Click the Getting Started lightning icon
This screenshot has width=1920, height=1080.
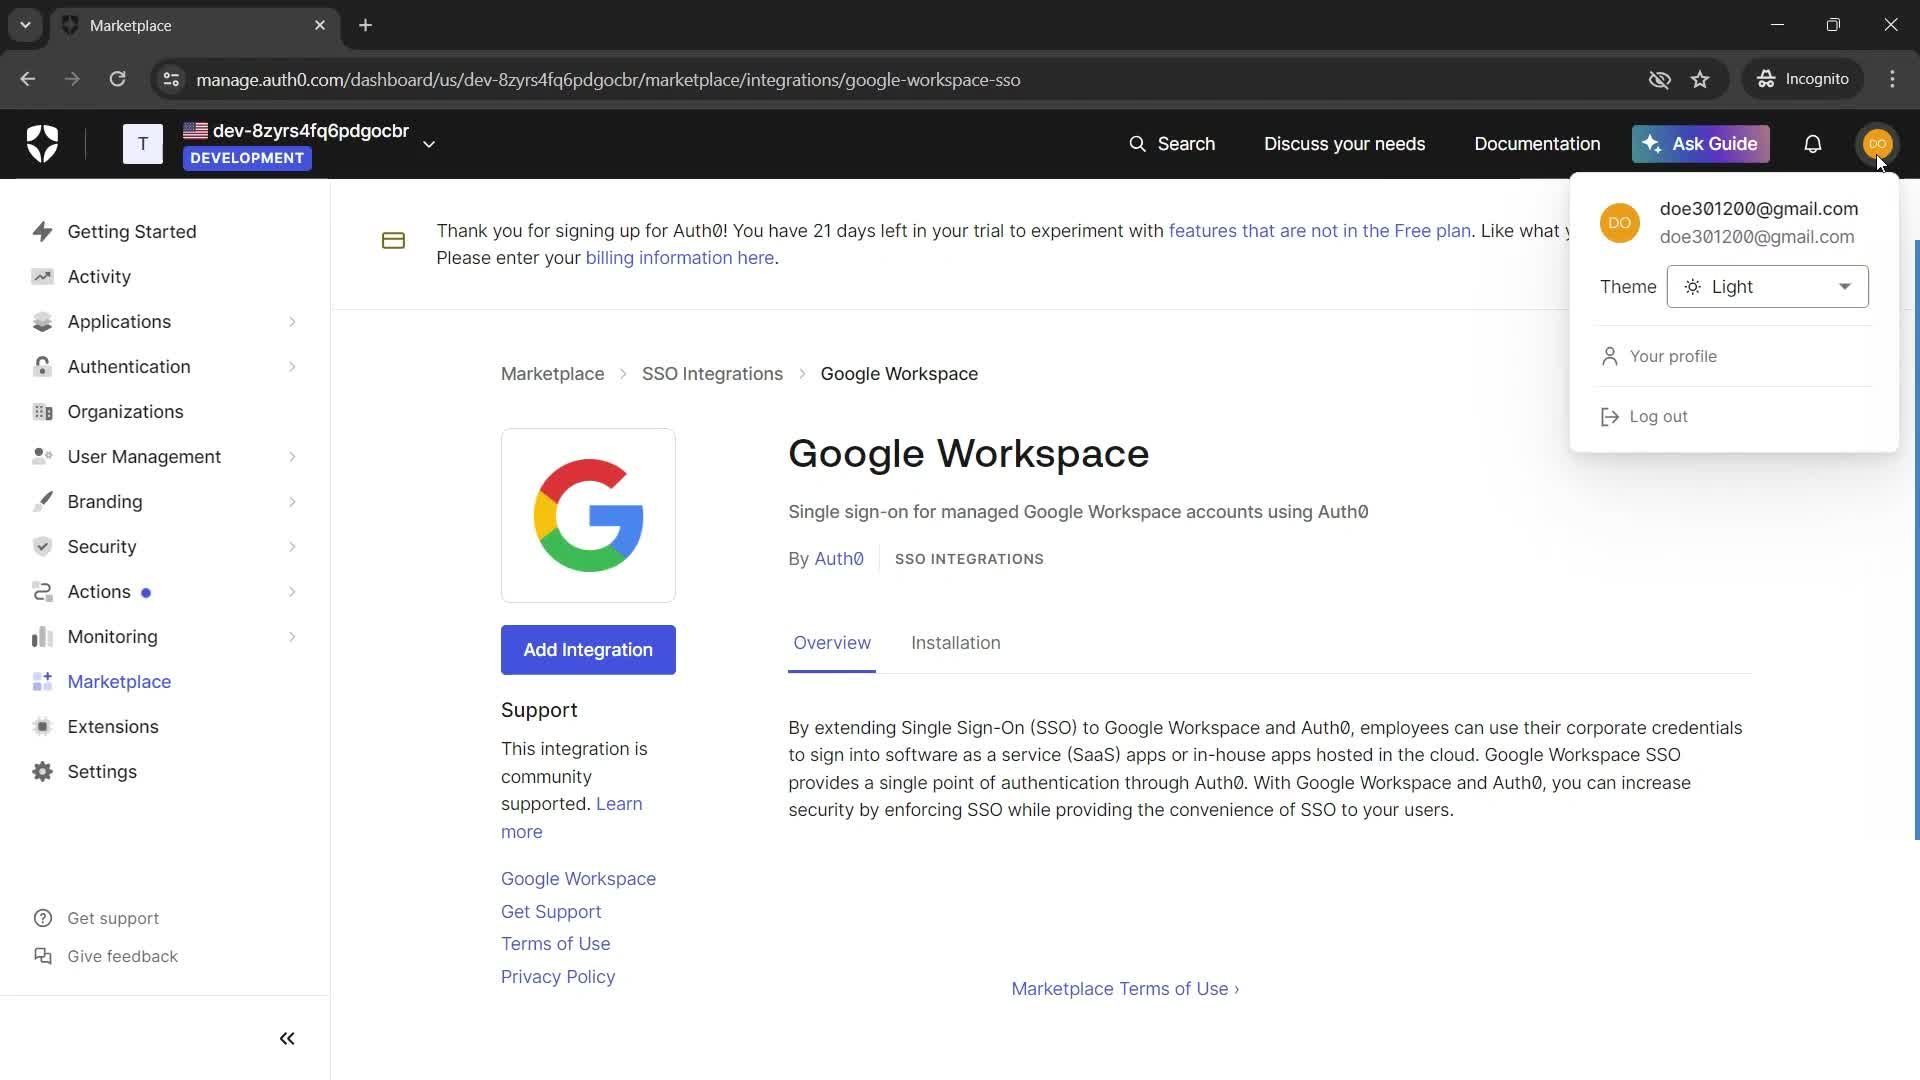[x=42, y=232]
